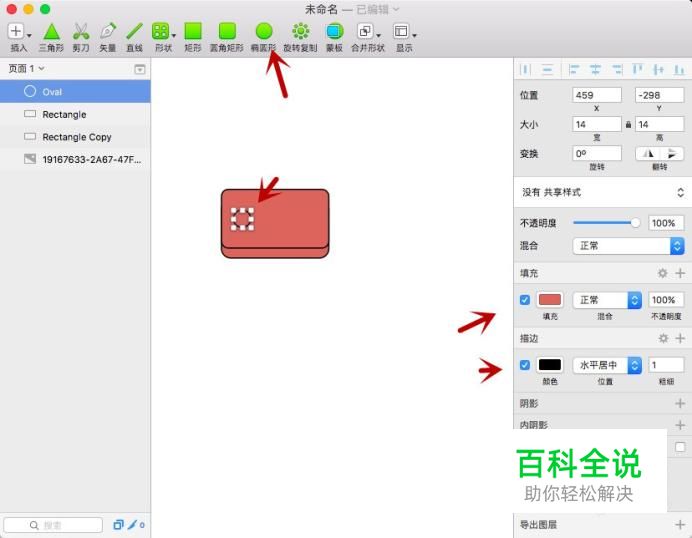Screen dimensions: 692x538
Task: Select the Oval layer
Action: [x=75, y=91]
